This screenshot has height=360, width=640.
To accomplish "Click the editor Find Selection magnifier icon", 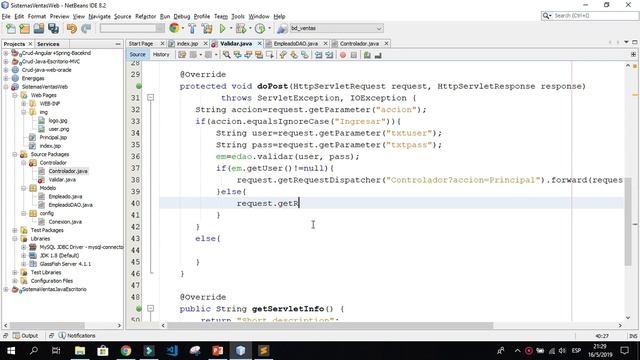I will point(226,55).
